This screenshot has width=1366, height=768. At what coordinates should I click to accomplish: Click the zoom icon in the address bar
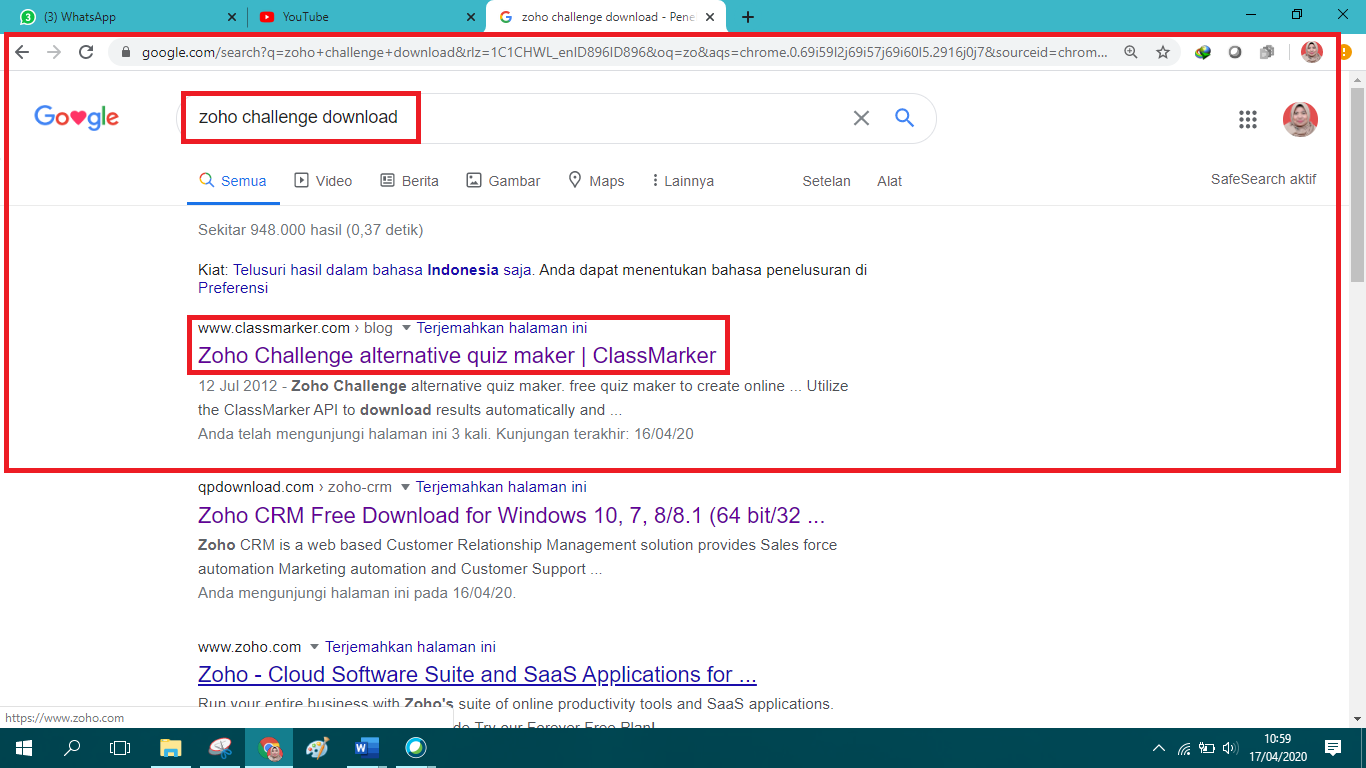pyautogui.click(x=1130, y=52)
